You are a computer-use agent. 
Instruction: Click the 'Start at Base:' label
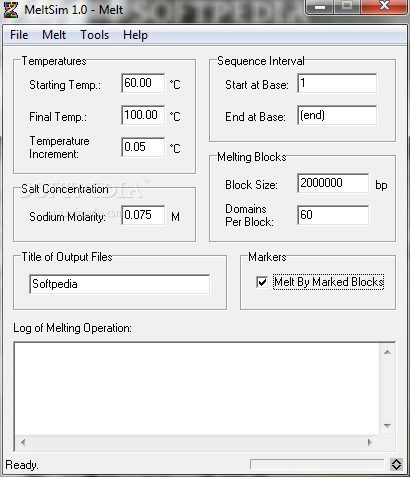[x=257, y=85]
